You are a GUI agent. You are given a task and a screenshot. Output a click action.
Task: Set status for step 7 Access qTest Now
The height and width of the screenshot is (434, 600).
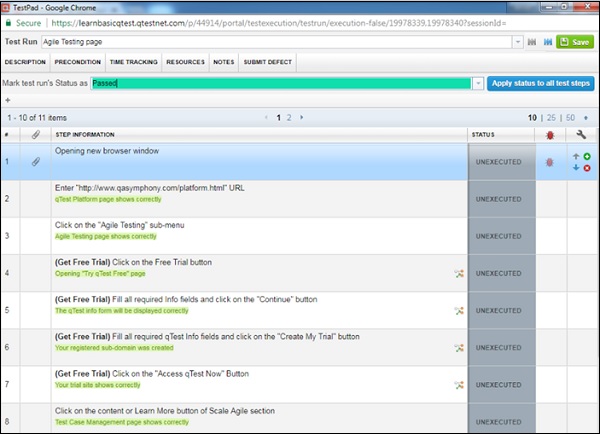pos(501,385)
